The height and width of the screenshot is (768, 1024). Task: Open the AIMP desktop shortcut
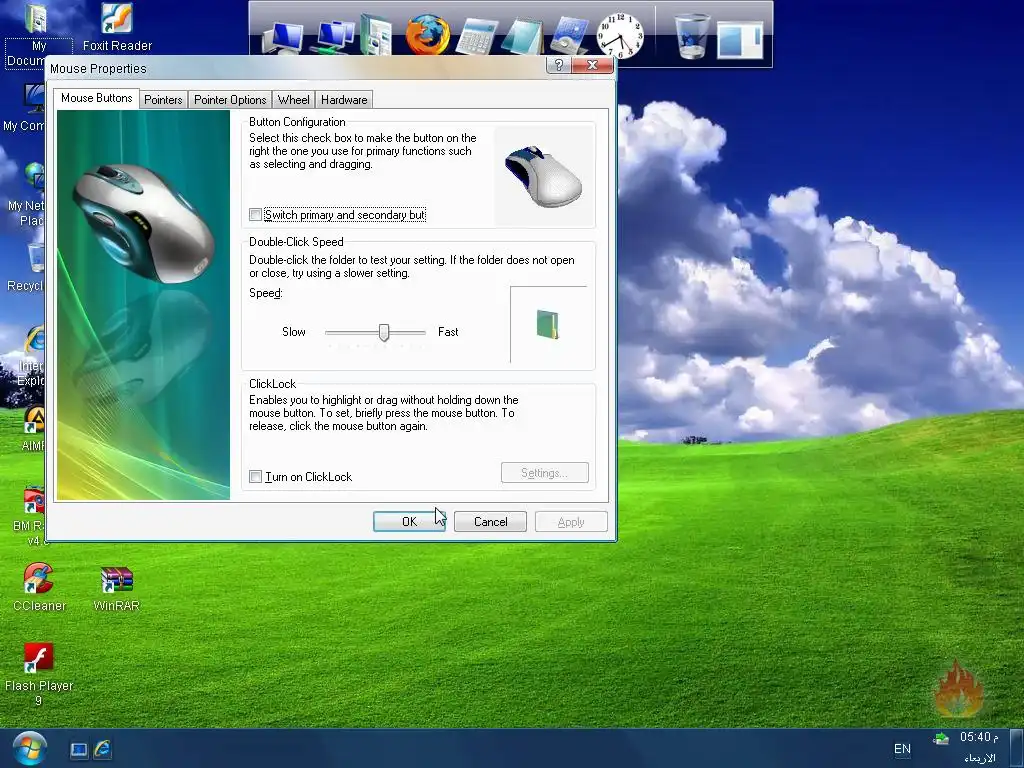[33, 428]
